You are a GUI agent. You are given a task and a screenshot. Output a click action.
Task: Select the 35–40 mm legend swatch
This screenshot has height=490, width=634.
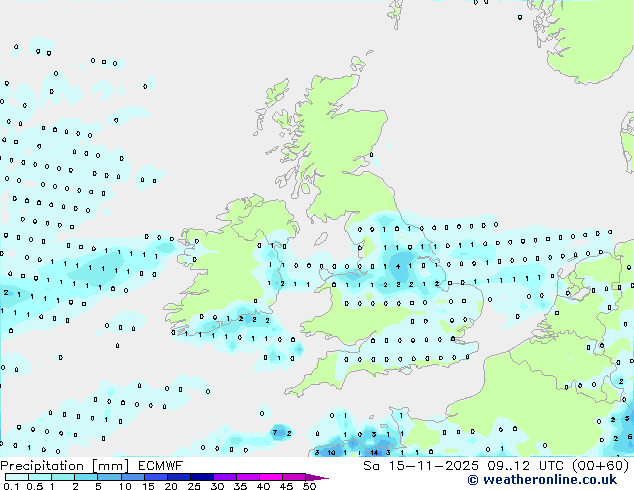tap(247, 477)
